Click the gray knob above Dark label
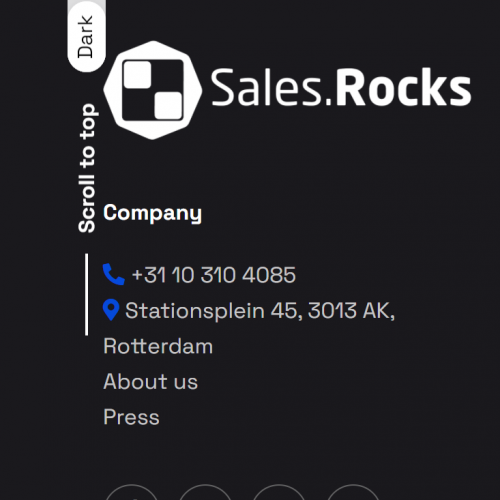The width and height of the screenshot is (500, 500). coord(87,6)
